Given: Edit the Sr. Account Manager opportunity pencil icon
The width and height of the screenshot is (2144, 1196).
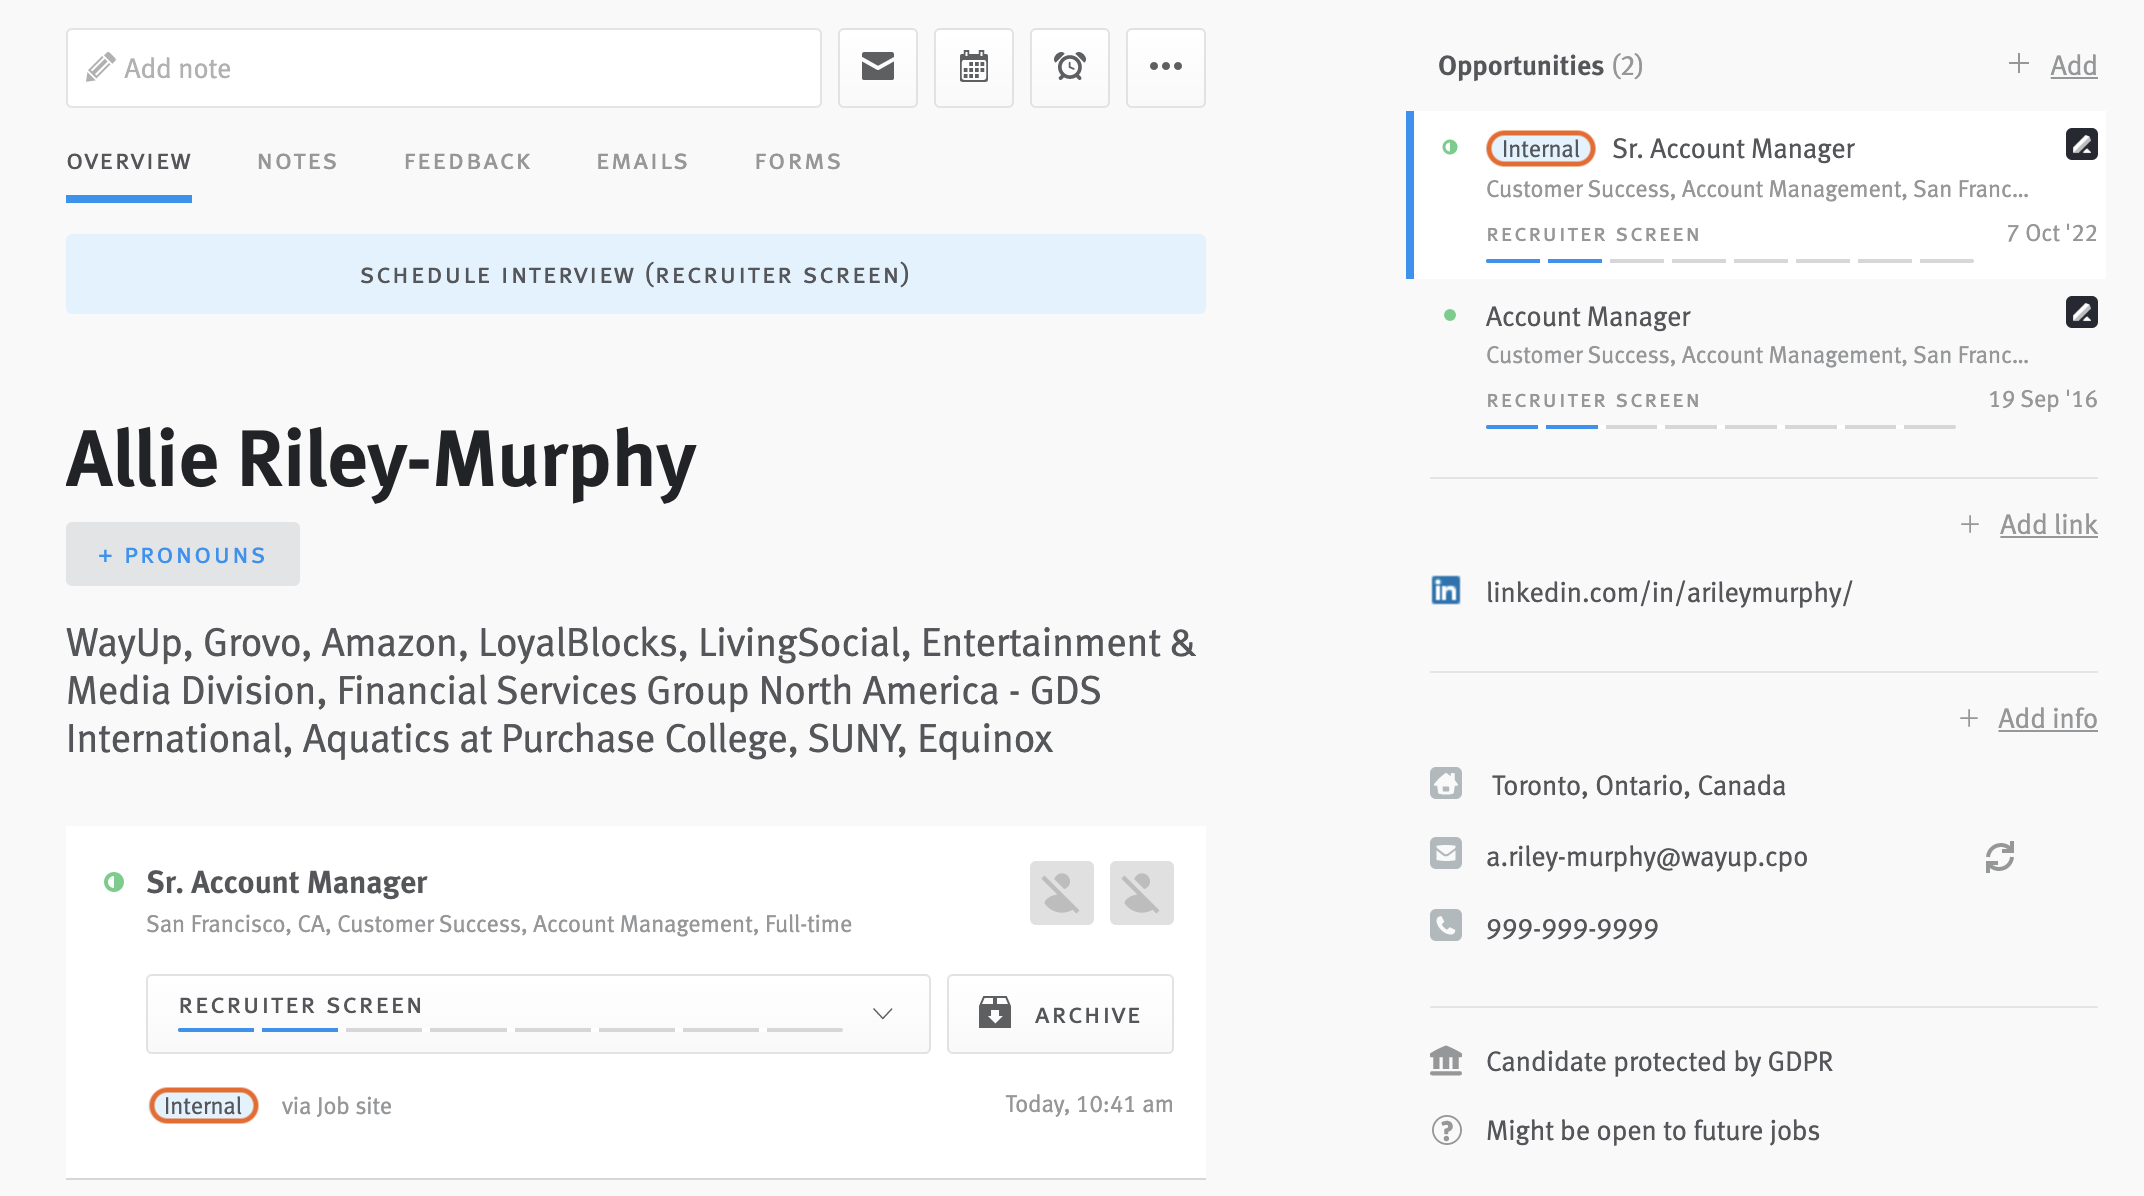Looking at the screenshot, I should point(2081,145).
